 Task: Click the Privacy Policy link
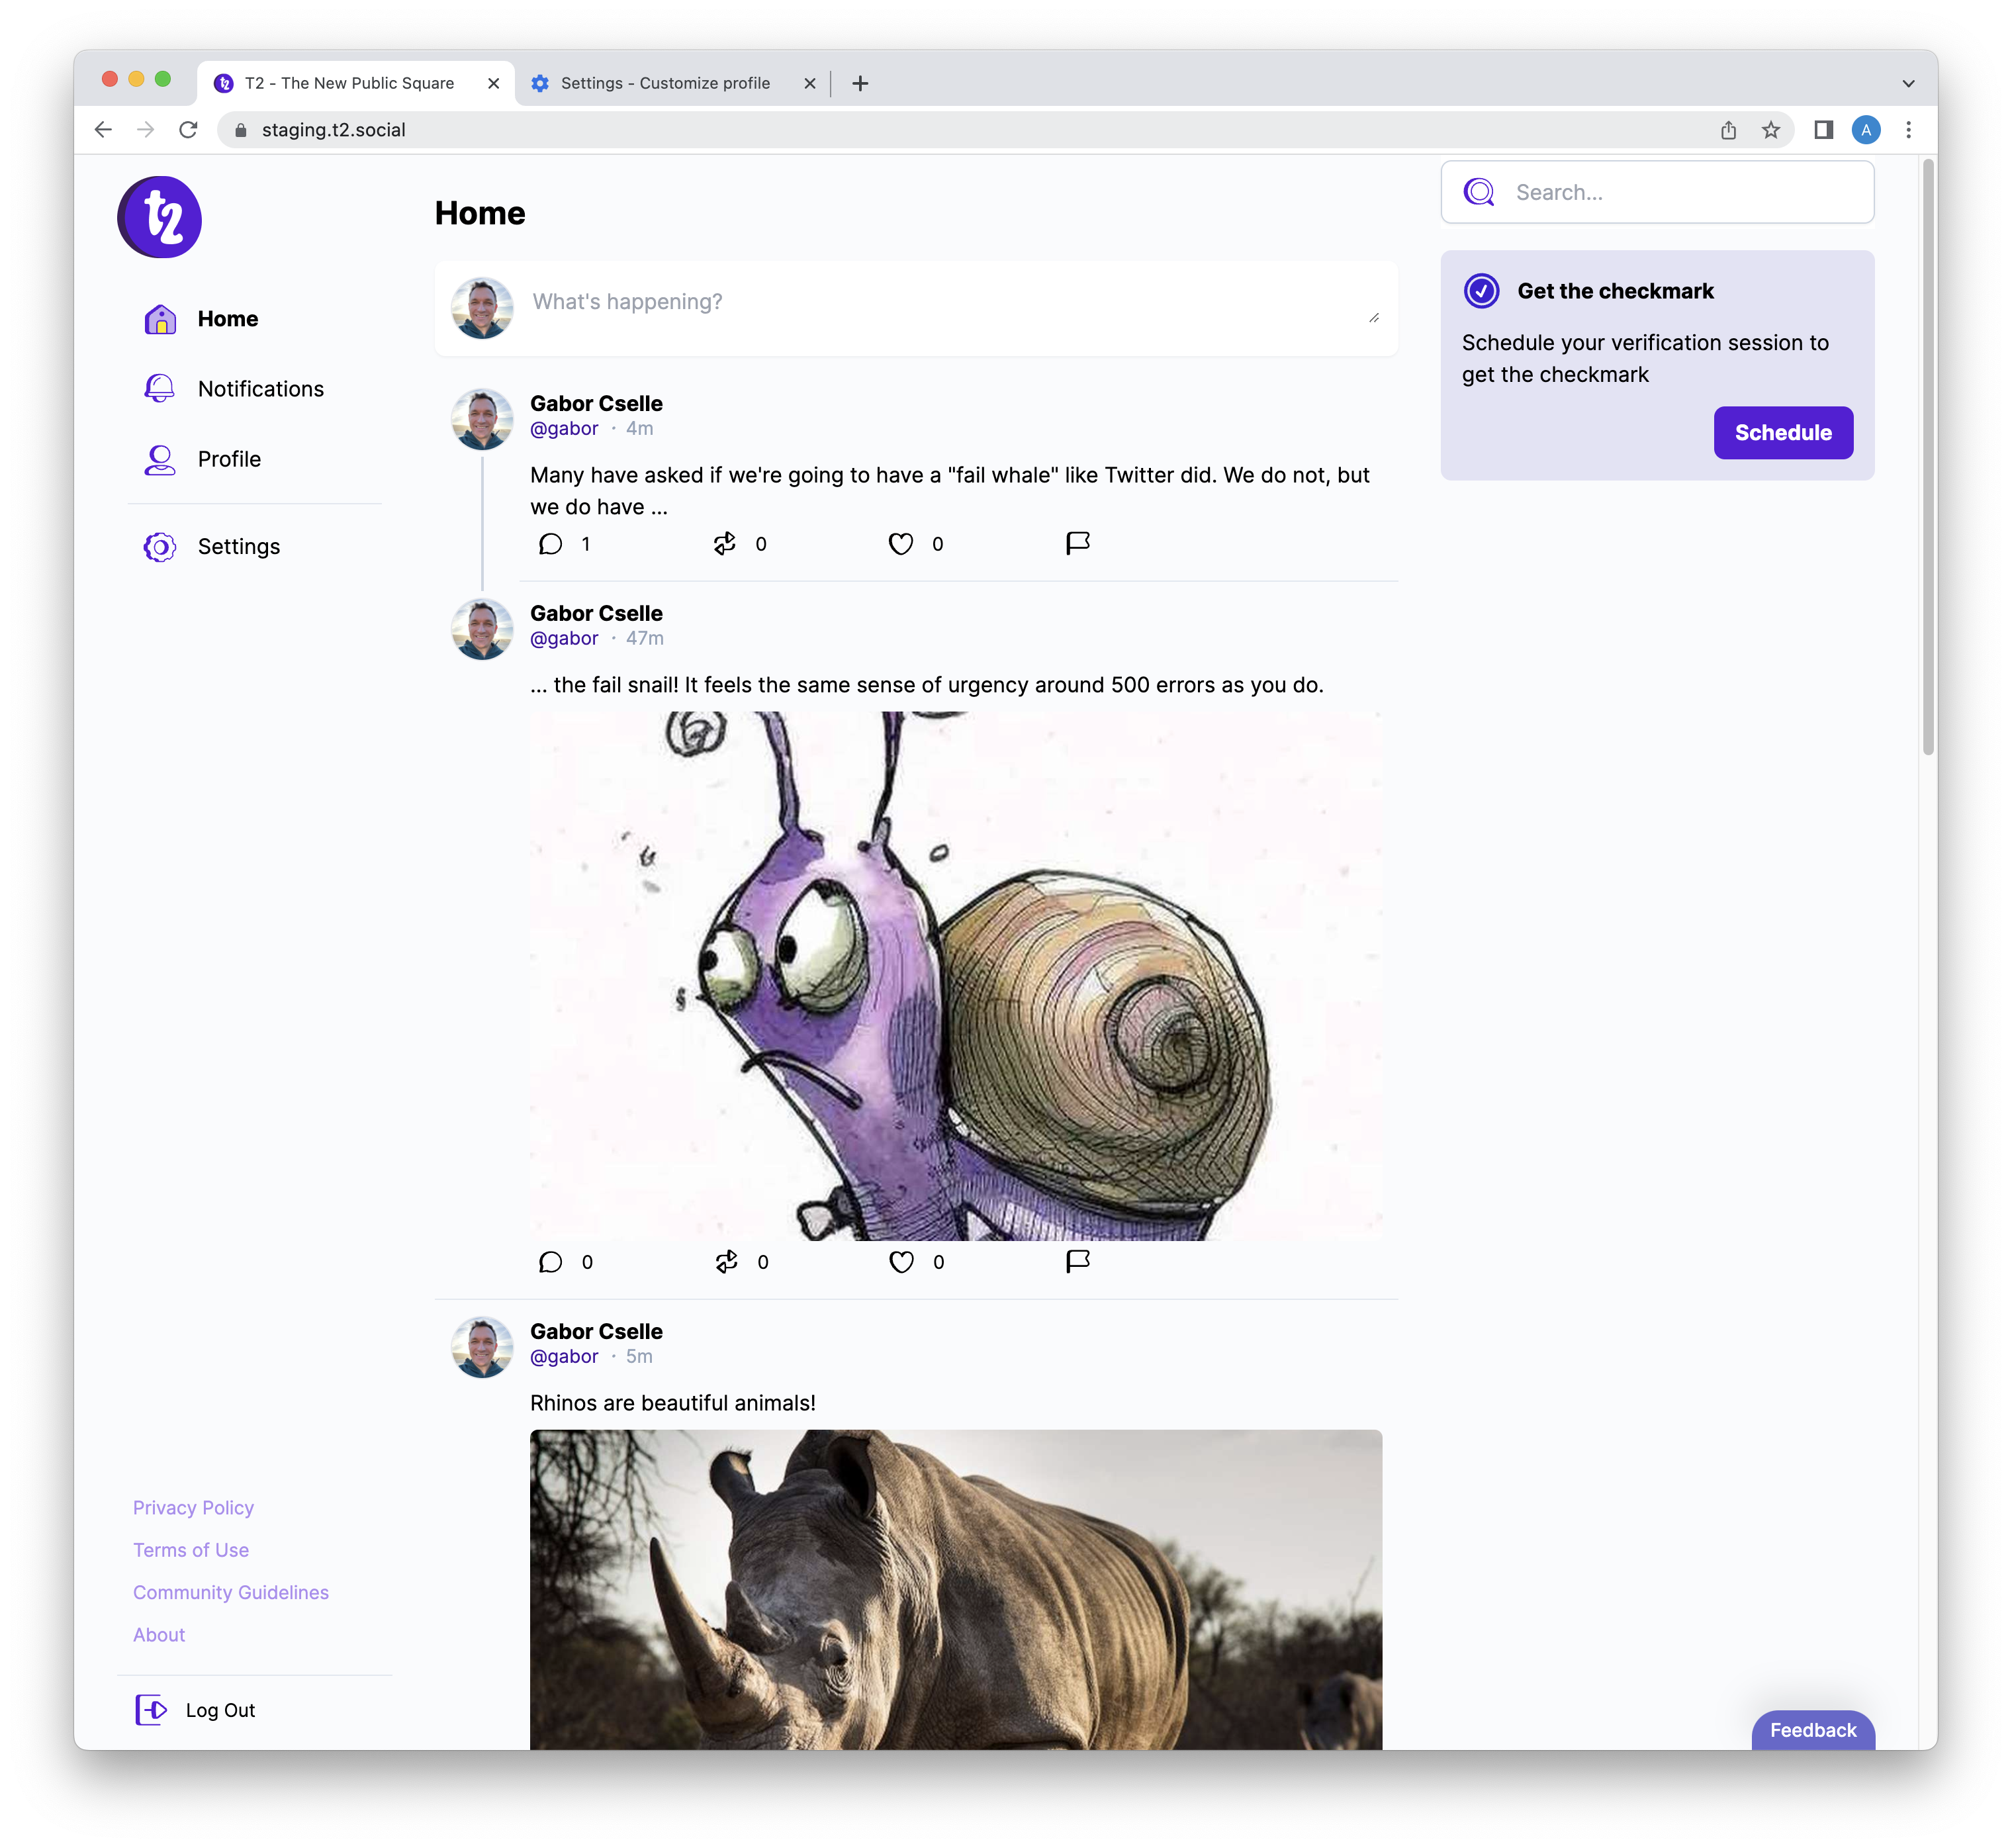(191, 1506)
